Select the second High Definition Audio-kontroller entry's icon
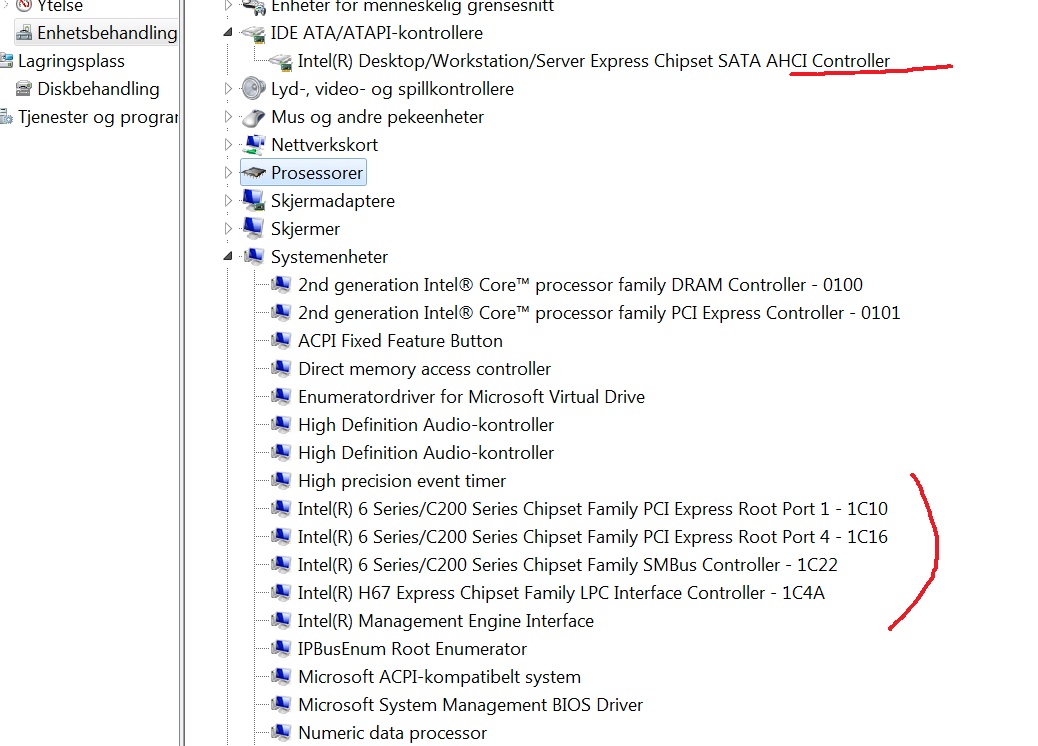 point(281,452)
